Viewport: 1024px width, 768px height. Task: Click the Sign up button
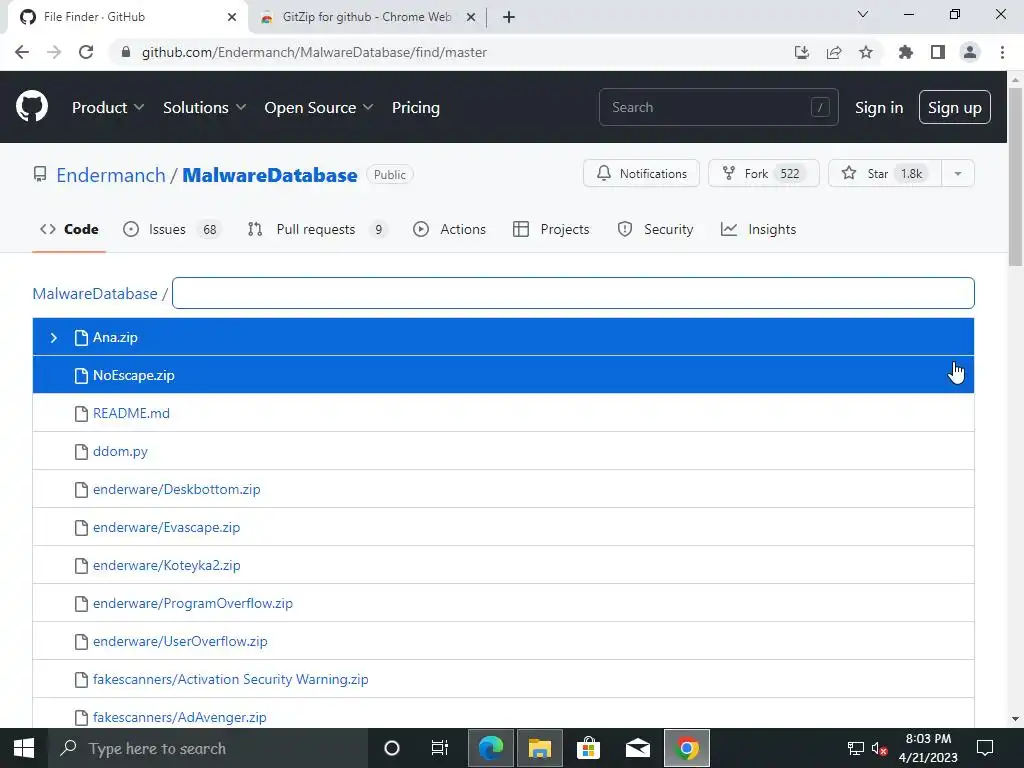(955, 108)
